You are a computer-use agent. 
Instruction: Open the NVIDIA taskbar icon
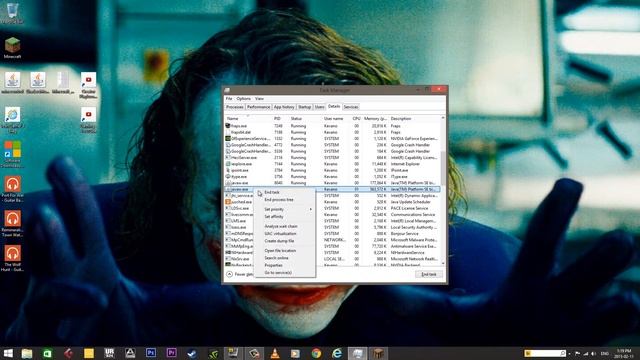[x=213, y=353]
